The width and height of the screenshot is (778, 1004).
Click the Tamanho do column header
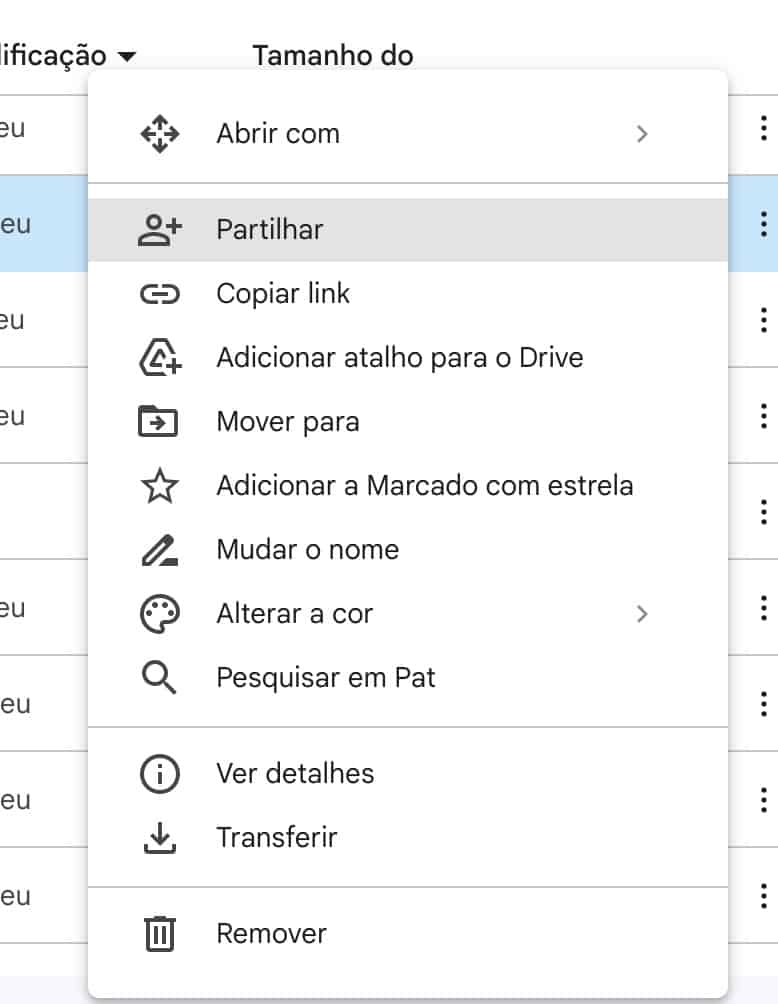point(334,55)
